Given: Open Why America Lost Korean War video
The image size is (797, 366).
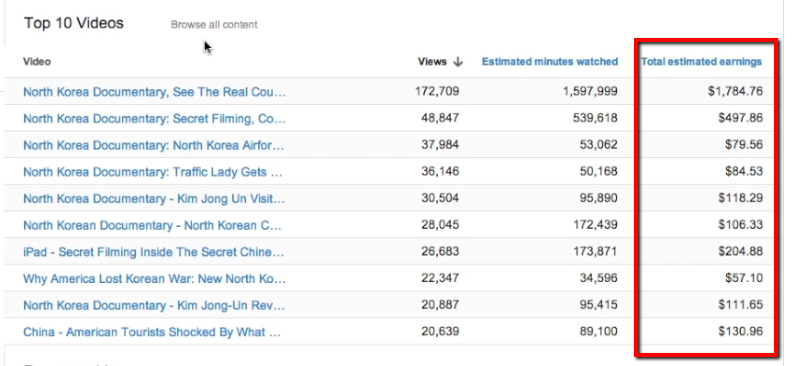Looking at the screenshot, I should pos(155,279).
